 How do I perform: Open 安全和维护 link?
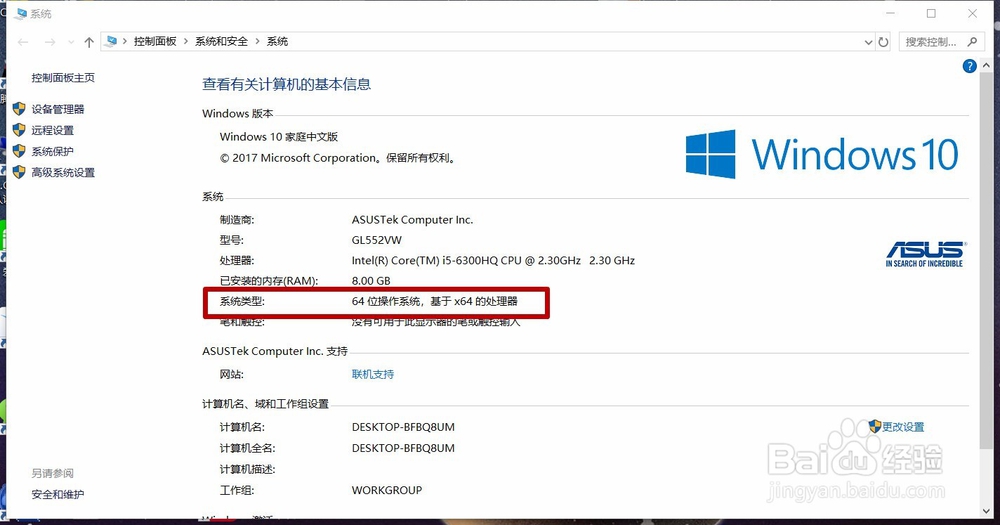click(58, 494)
